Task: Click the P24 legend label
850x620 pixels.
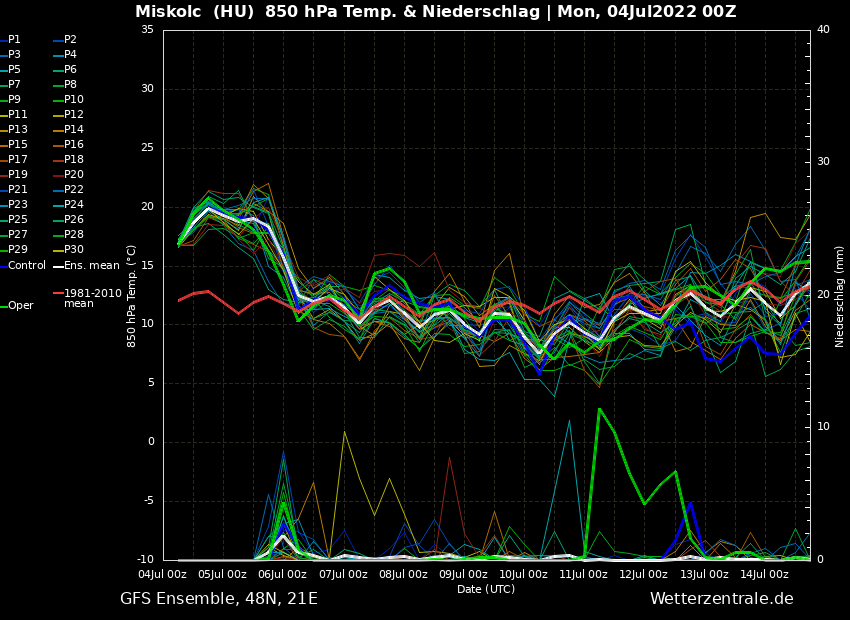Action: (73, 205)
